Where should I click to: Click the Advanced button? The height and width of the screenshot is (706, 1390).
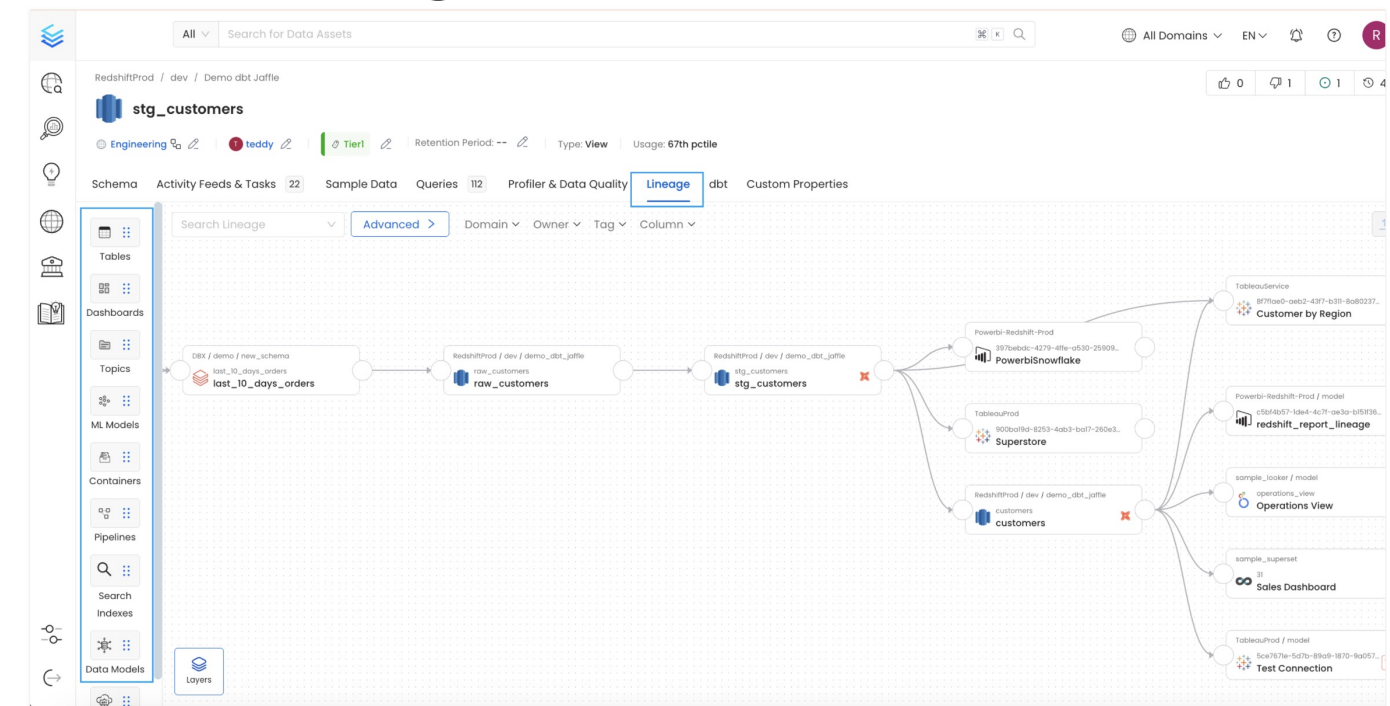point(399,224)
